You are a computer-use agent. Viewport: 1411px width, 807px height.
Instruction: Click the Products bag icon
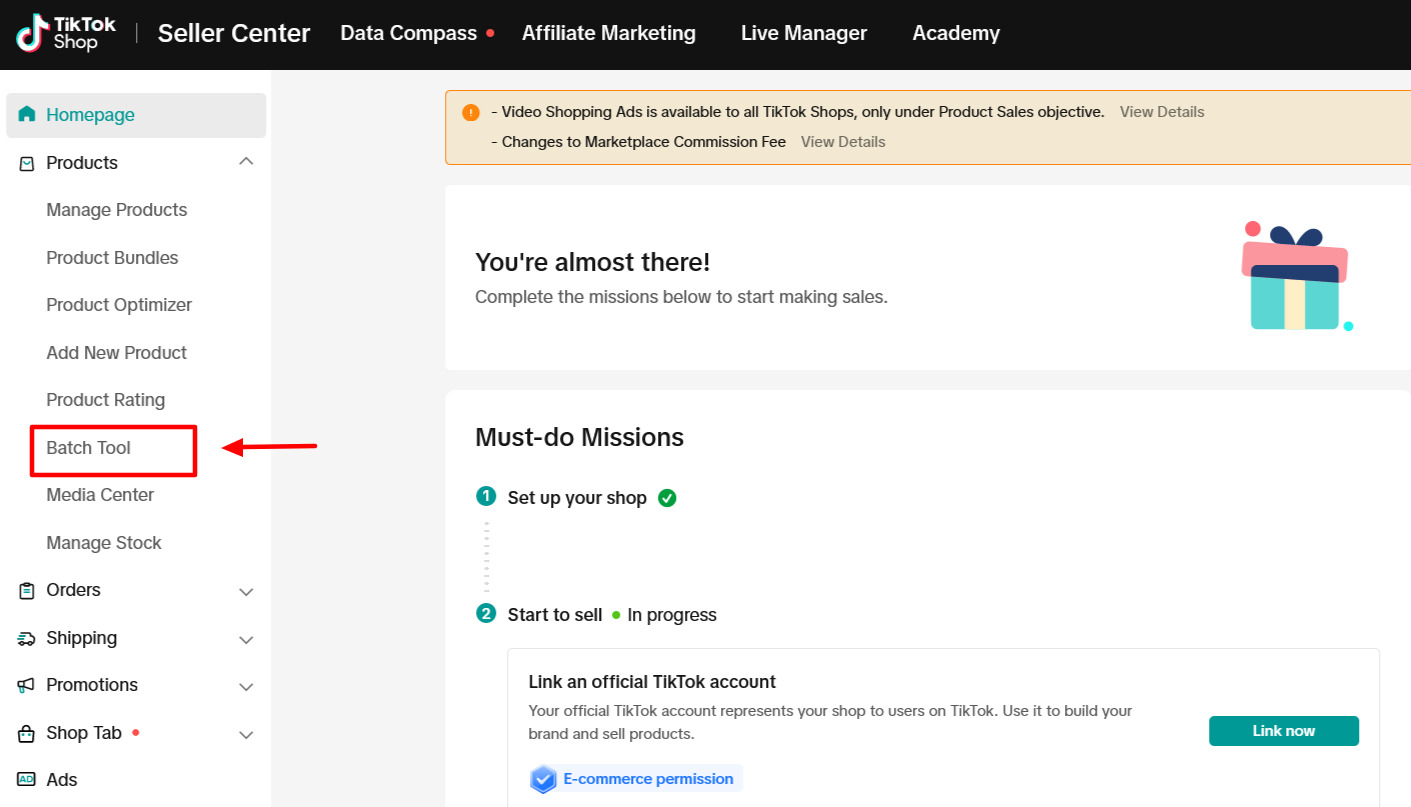[27, 163]
